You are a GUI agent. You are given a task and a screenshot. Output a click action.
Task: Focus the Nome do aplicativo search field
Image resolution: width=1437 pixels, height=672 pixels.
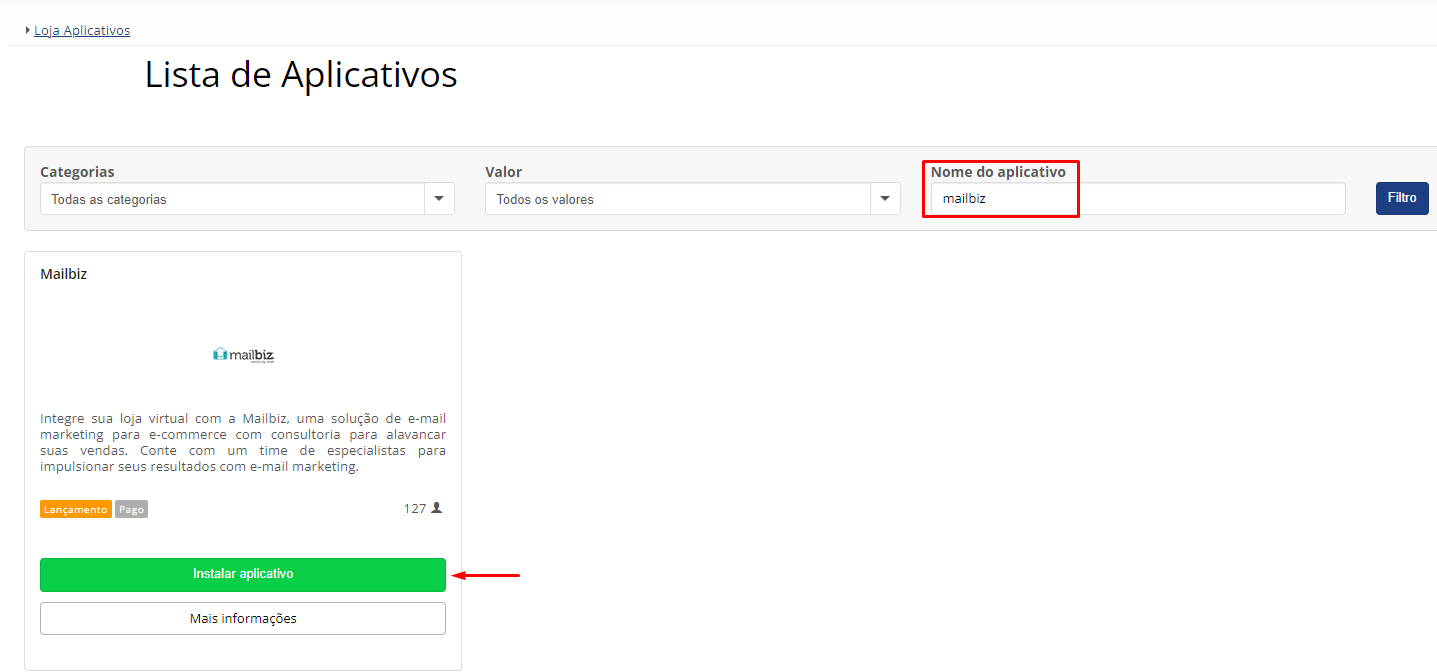1138,199
